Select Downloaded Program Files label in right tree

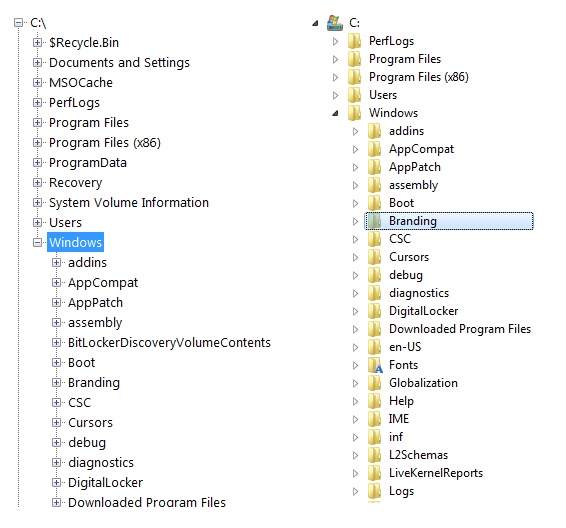coord(460,329)
